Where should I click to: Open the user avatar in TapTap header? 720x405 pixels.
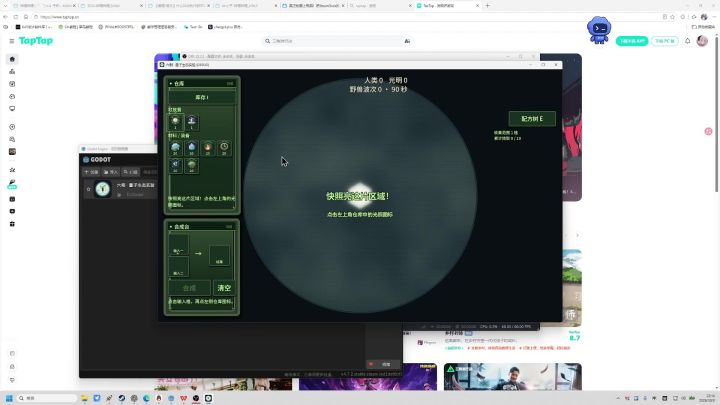pos(702,41)
